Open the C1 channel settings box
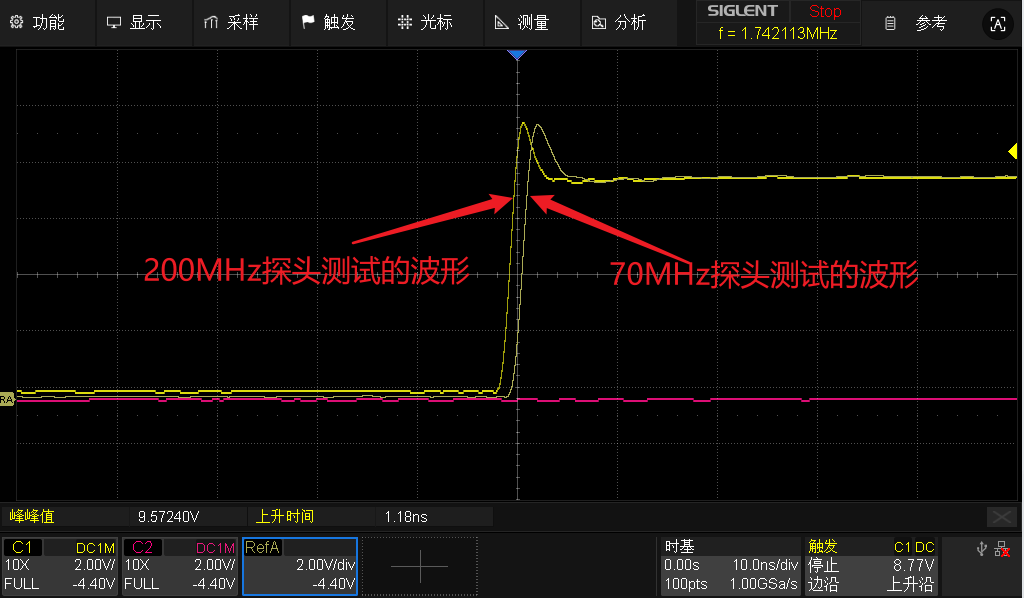The image size is (1024, 598). click(x=60, y=566)
